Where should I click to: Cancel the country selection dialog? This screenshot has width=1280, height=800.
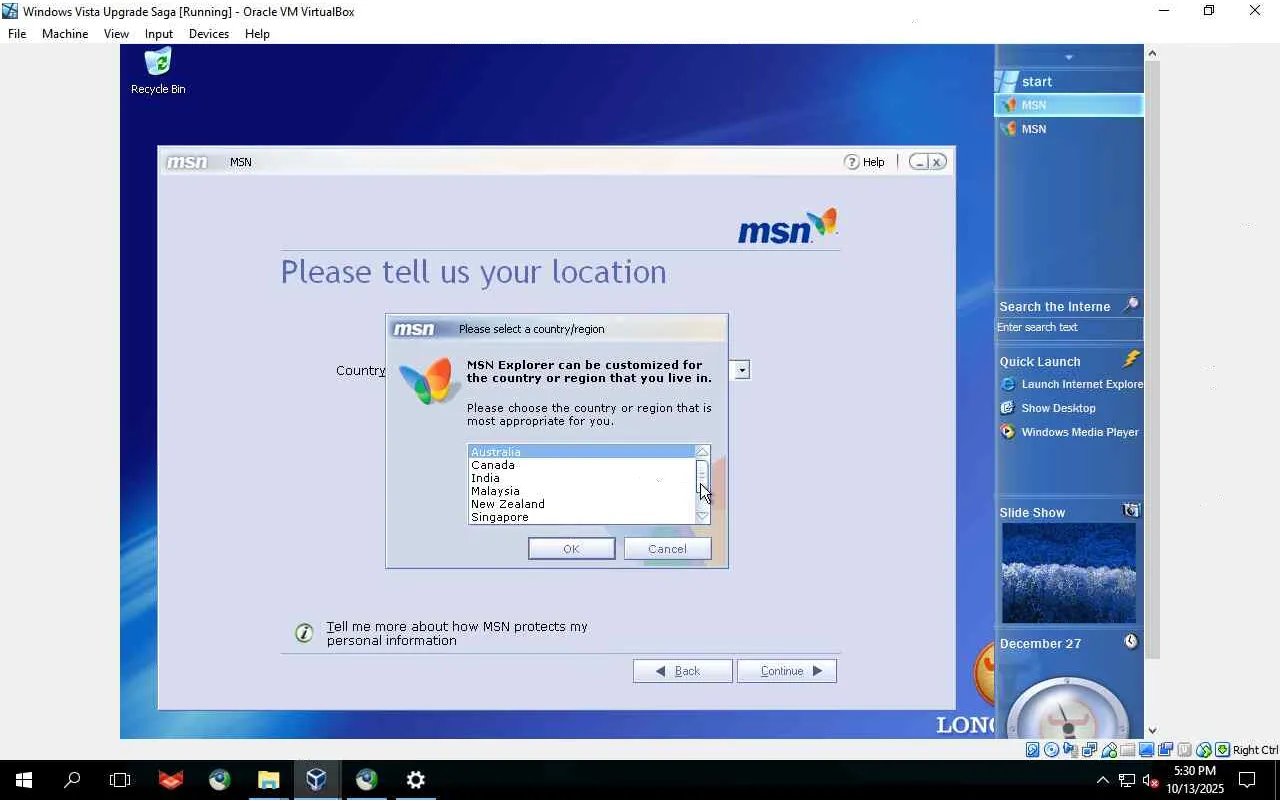[667, 549]
